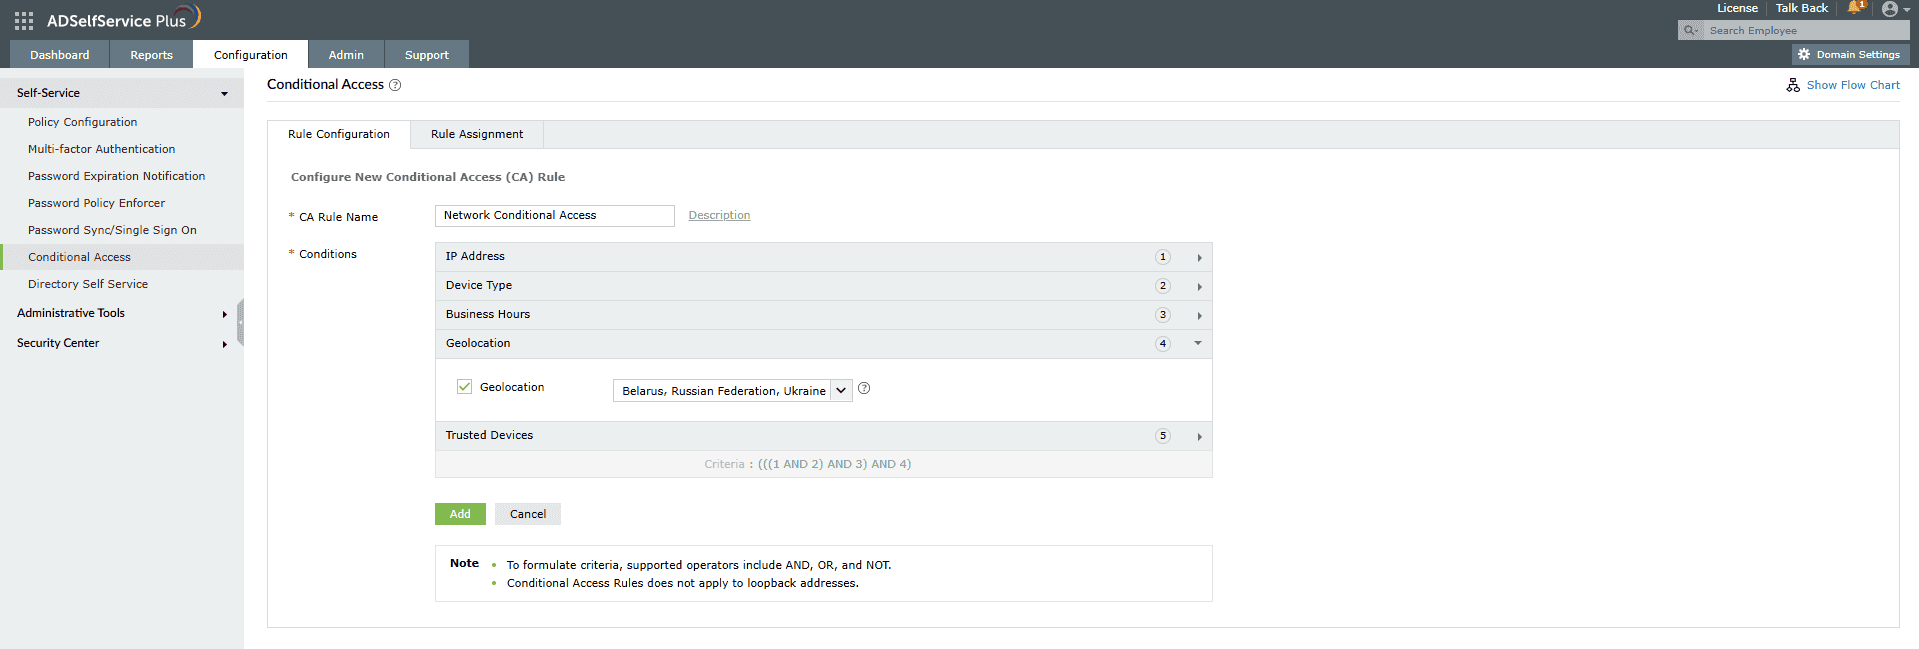
Task: Expand the Trusted Devices condition arrow
Action: click(x=1199, y=437)
